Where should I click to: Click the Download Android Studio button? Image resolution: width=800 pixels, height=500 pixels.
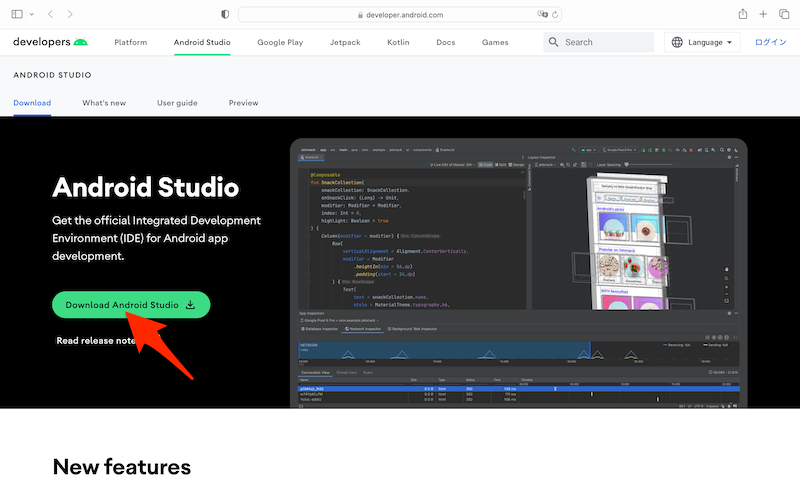[131, 305]
